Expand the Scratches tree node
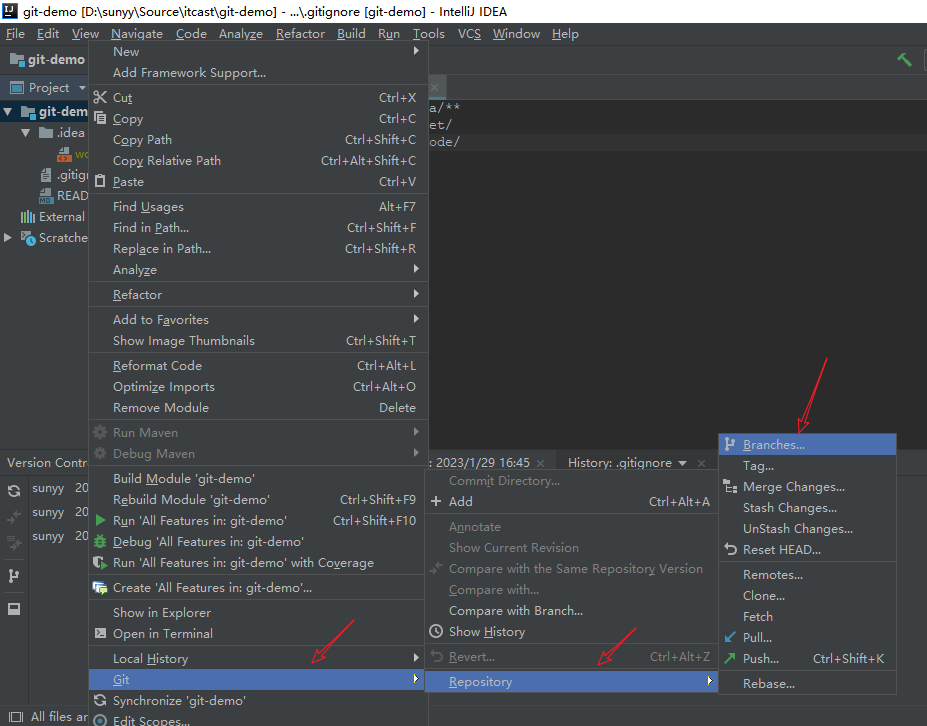 pyautogui.click(x=8, y=237)
